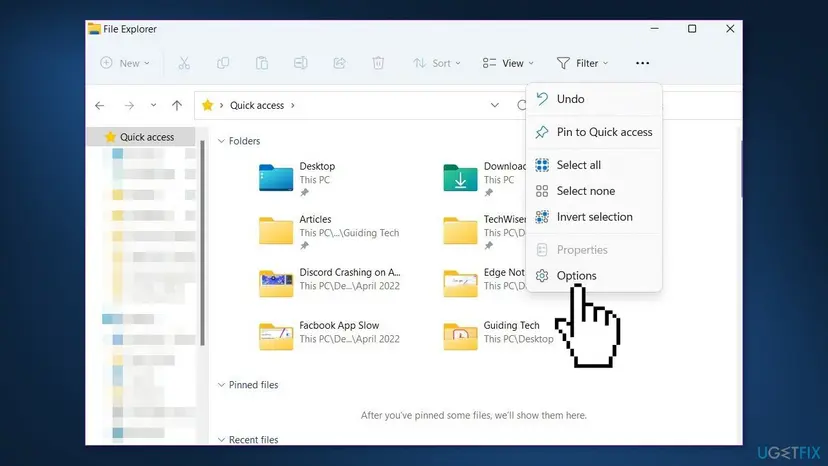Collapse the Folders section

[221, 141]
